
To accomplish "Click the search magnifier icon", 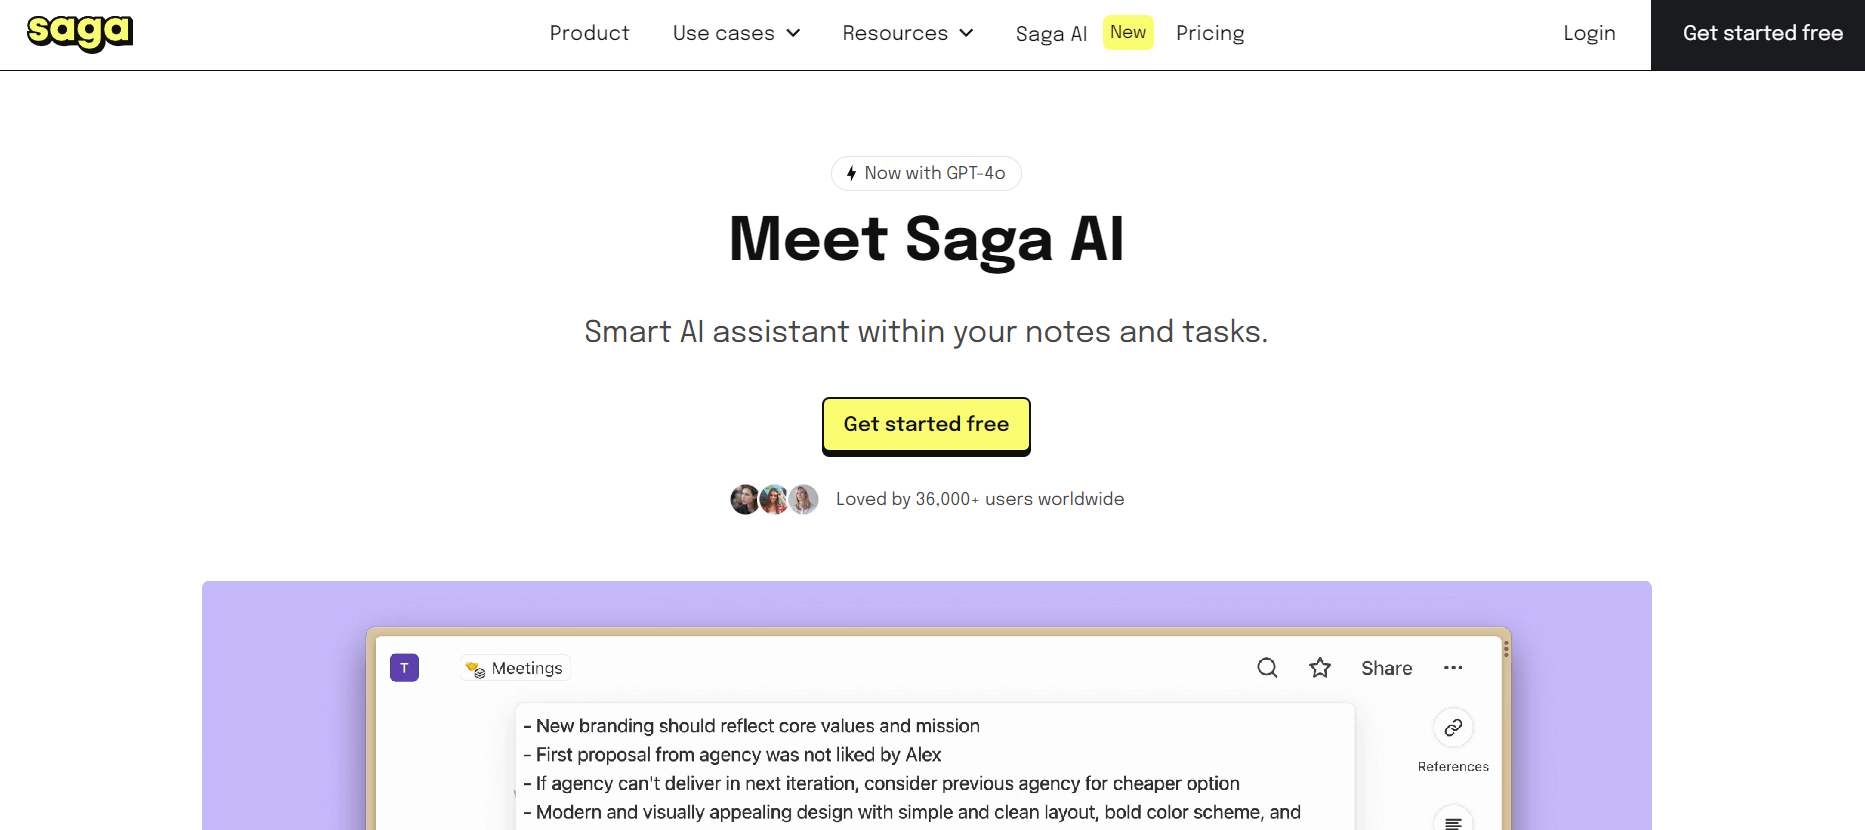I will point(1267,668).
